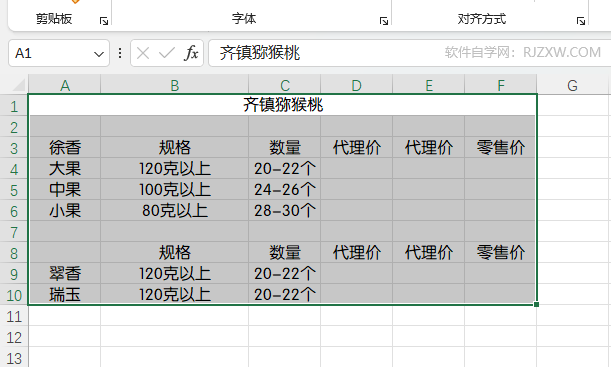Click cell 120克以上 in row 10

[x=175, y=295]
